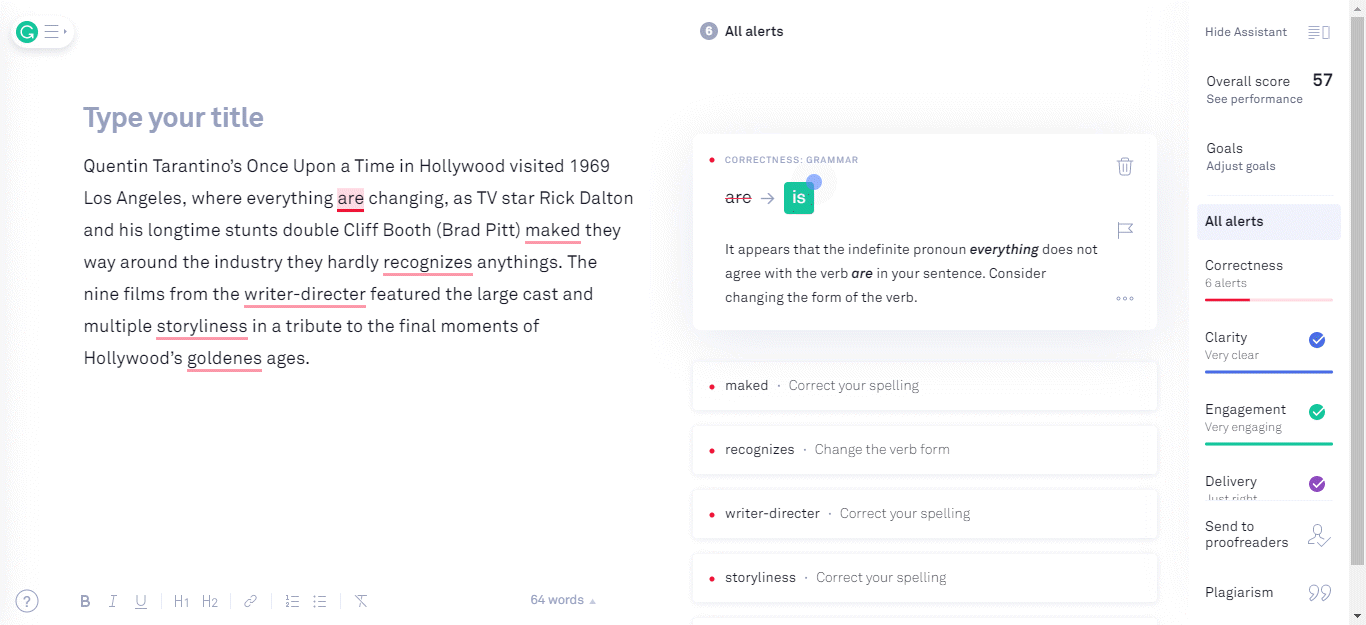Open the Plagiarism checker

point(1239,592)
